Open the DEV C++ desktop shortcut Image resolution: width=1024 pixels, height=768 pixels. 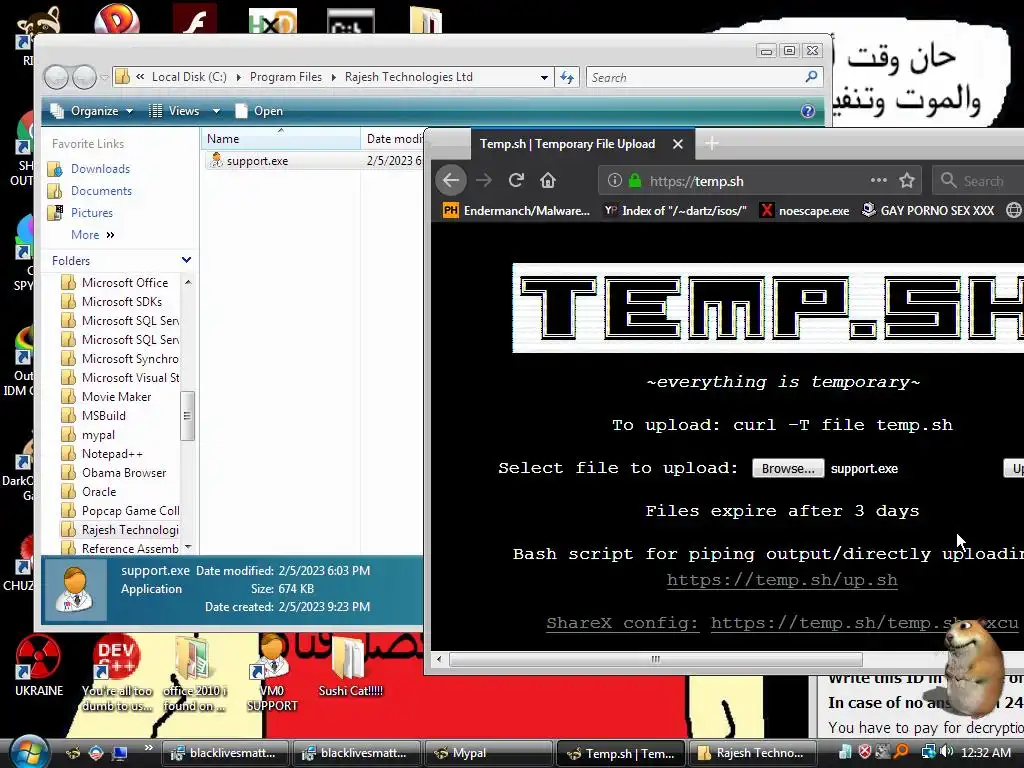pos(117,673)
